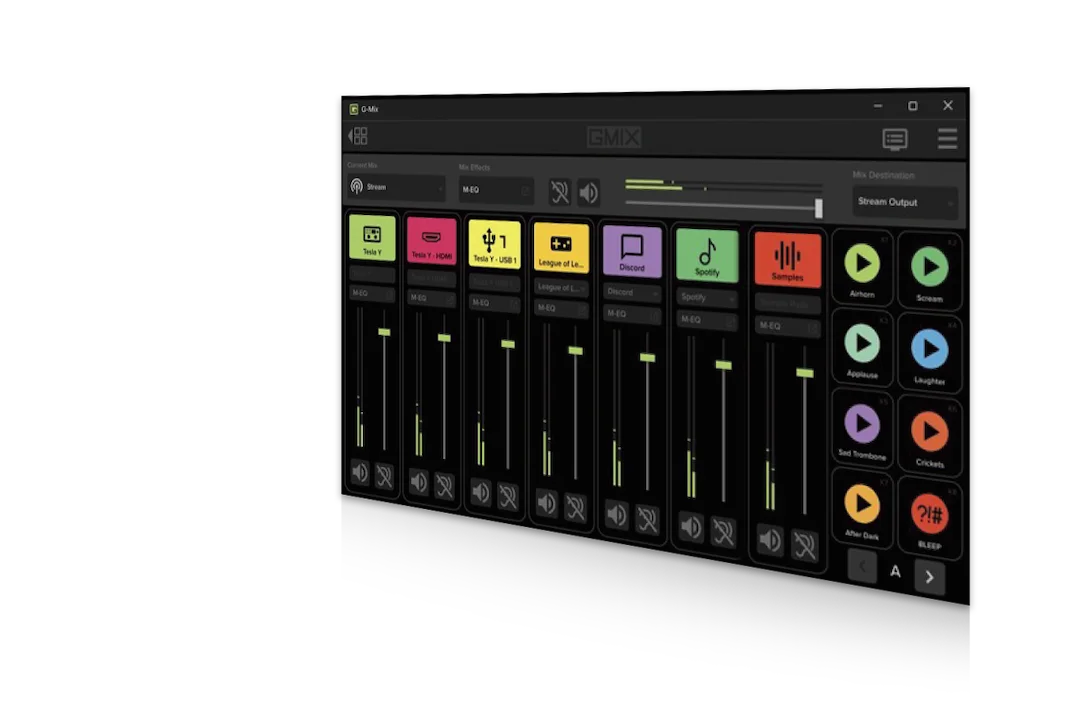
Task: Select the League of Legends channel tile
Action: click(x=561, y=247)
